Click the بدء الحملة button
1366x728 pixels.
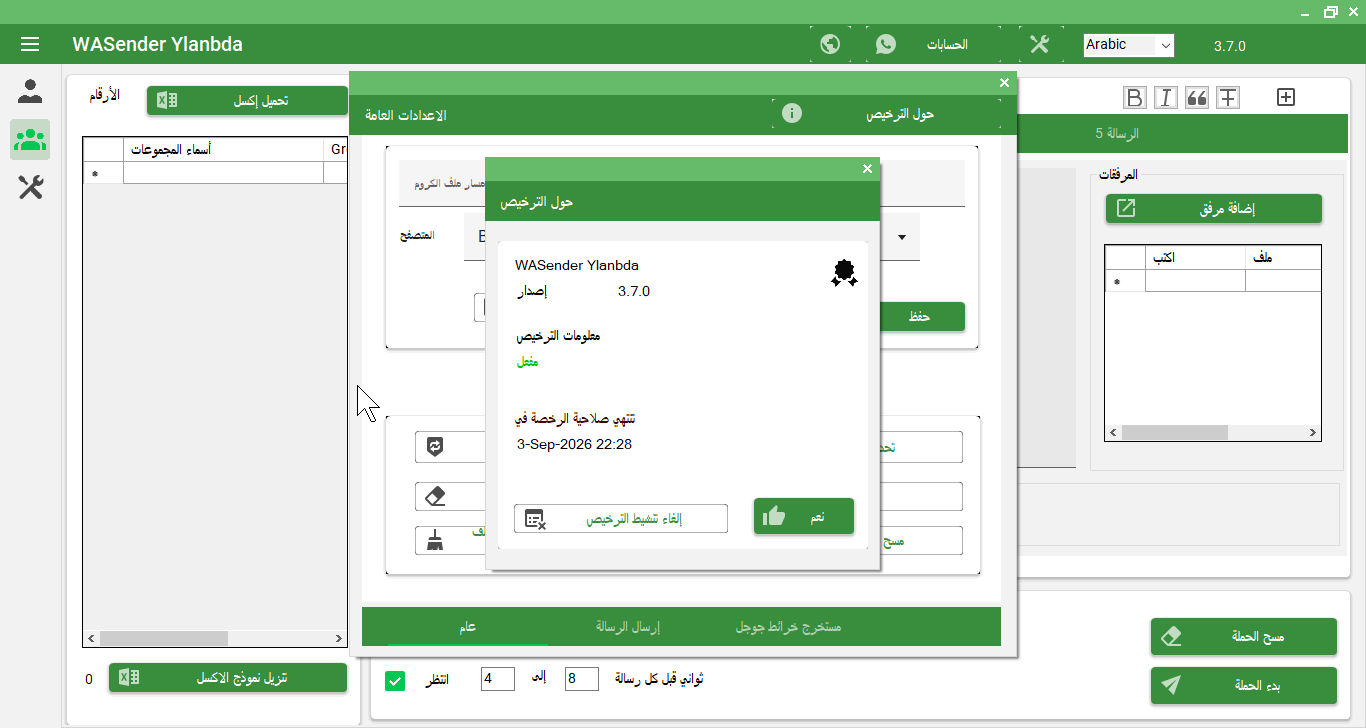coord(1243,685)
